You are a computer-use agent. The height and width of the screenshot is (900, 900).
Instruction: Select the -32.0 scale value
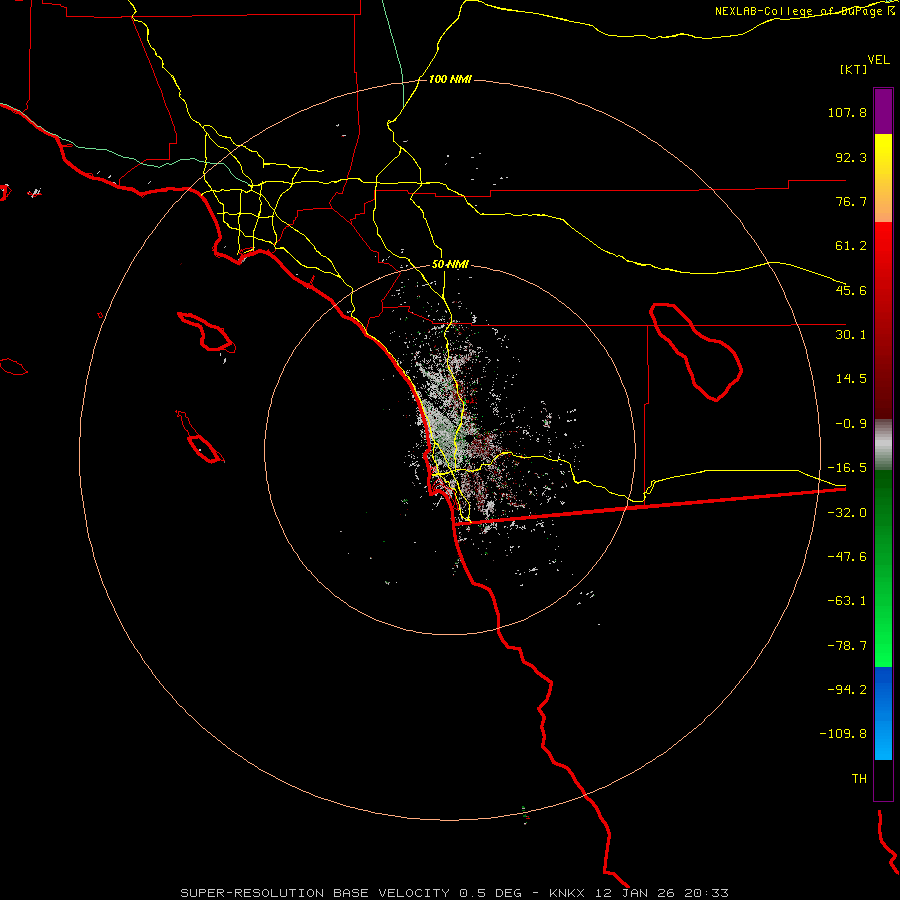pyautogui.click(x=847, y=513)
